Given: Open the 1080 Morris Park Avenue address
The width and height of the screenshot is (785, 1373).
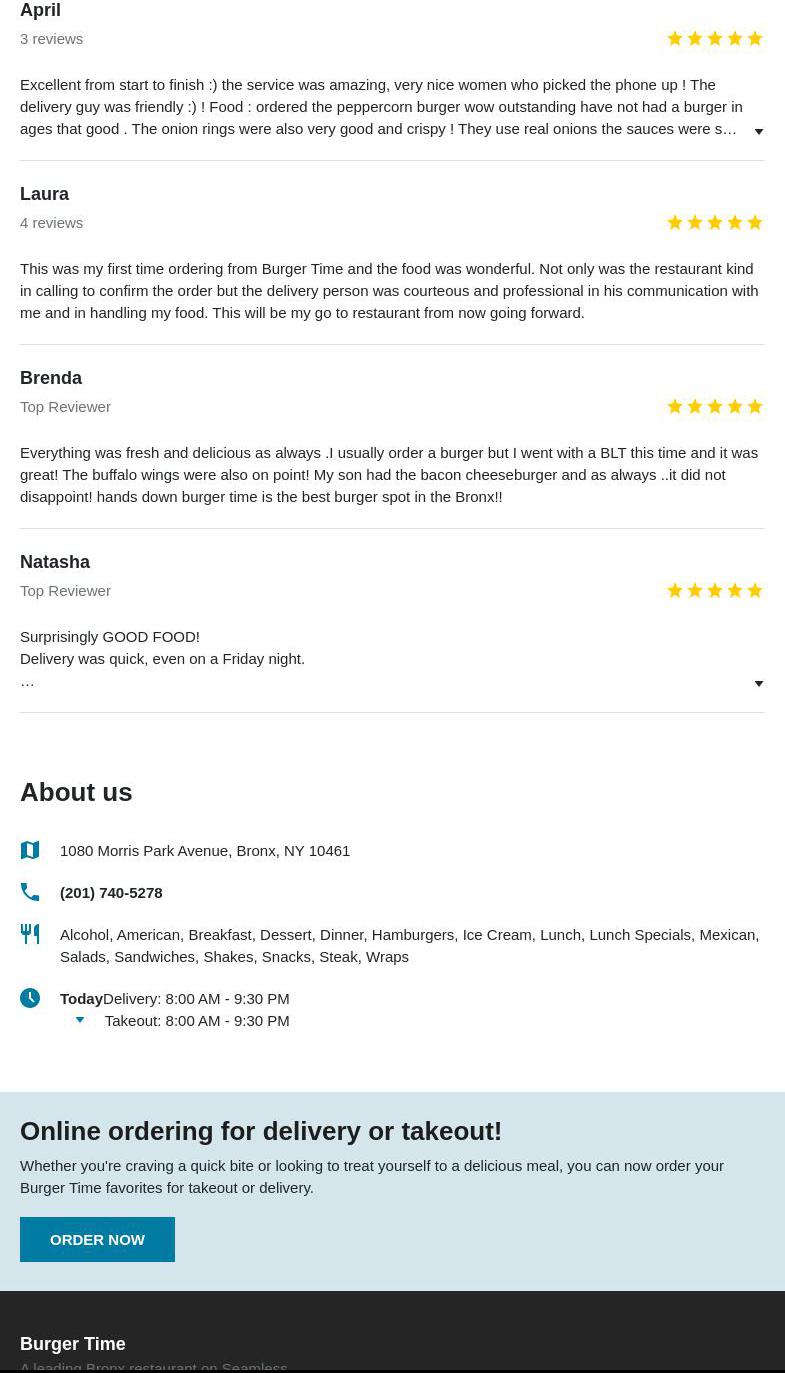Looking at the screenshot, I should tap(205, 850).
